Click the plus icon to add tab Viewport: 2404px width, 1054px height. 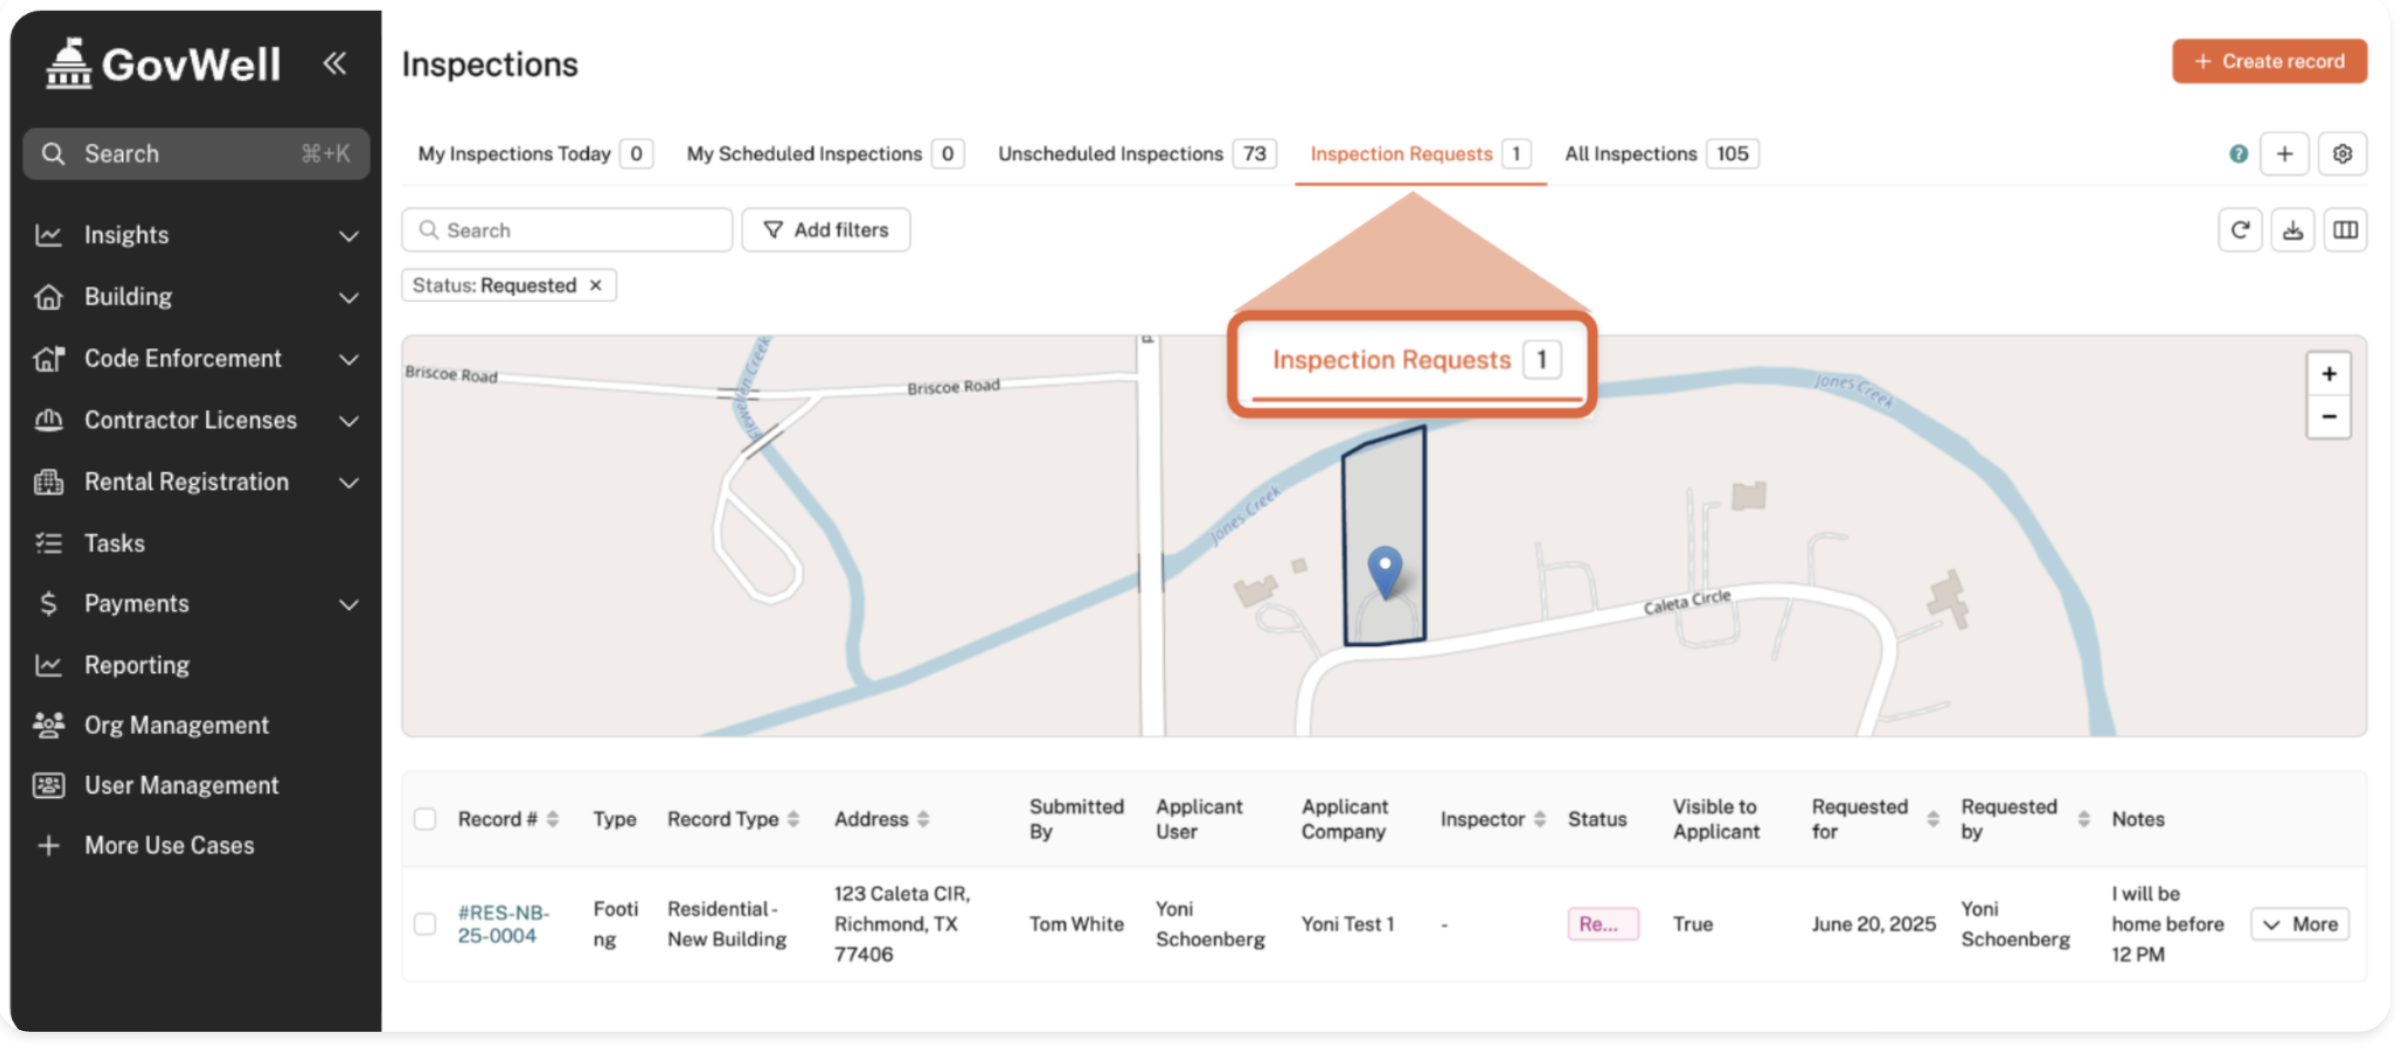click(x=2284, y=154)
